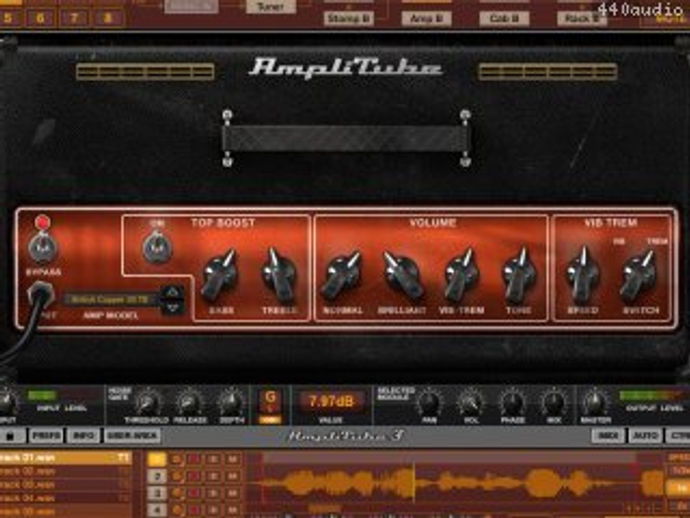Select next amp model down arrow
The image size is (690, 518).
(x=172, y=308)
